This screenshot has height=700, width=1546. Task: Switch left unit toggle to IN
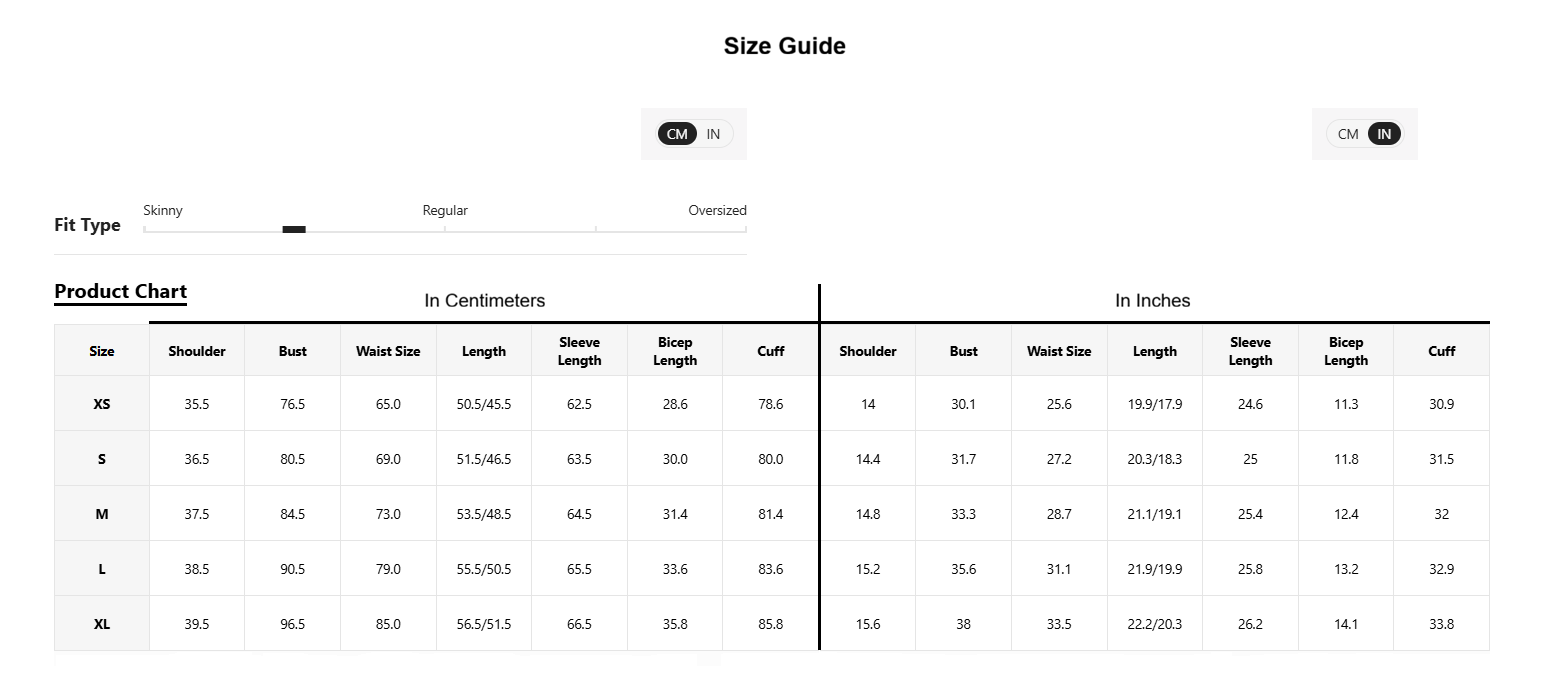click(x=713, y=134)
